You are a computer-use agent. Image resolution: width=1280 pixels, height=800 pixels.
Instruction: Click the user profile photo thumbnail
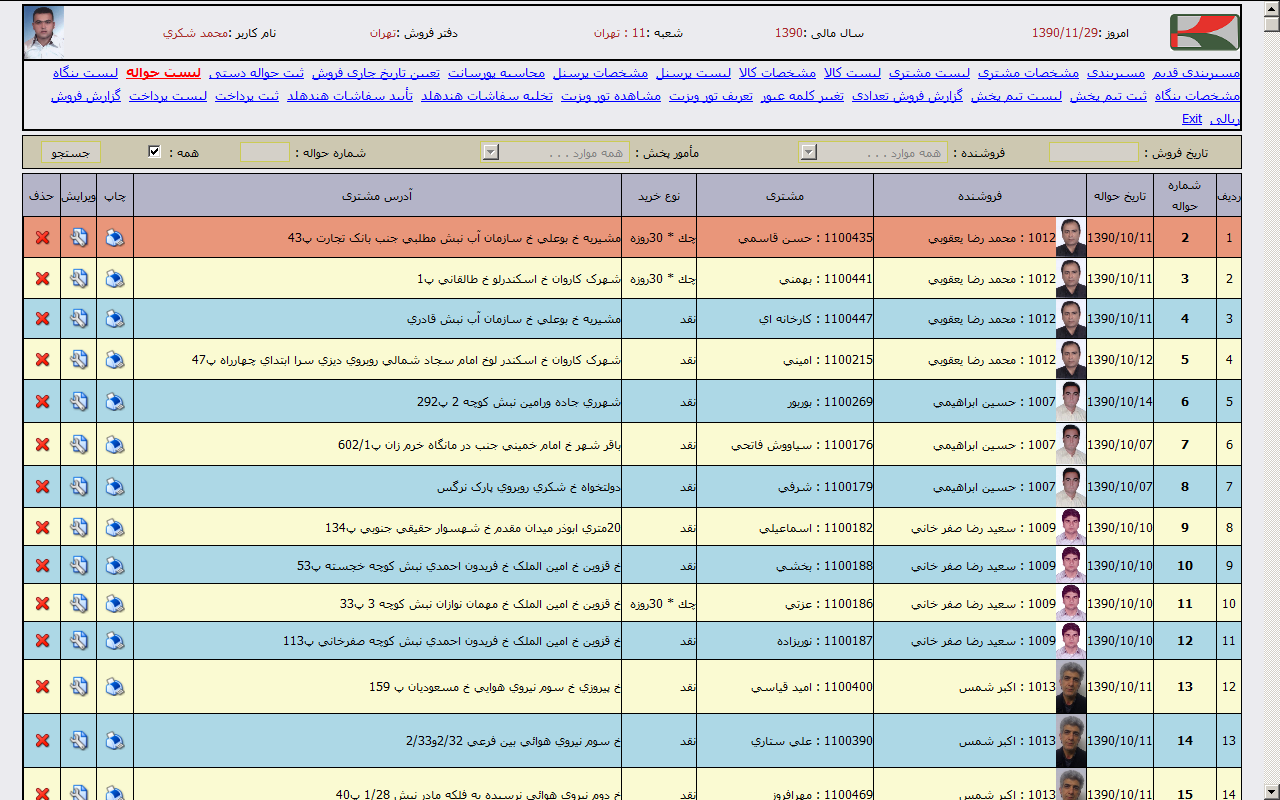pyautogui.click(x=44, y=32)
